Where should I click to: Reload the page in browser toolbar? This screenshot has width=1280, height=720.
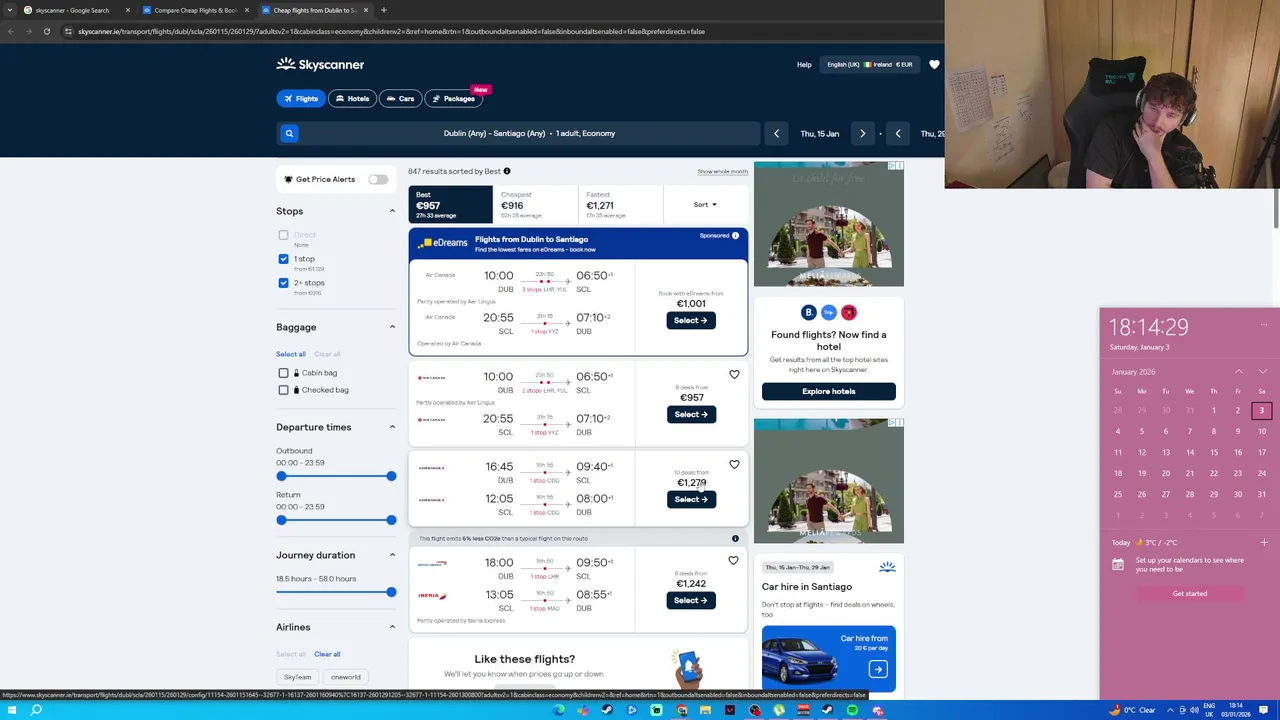(47, 31)
